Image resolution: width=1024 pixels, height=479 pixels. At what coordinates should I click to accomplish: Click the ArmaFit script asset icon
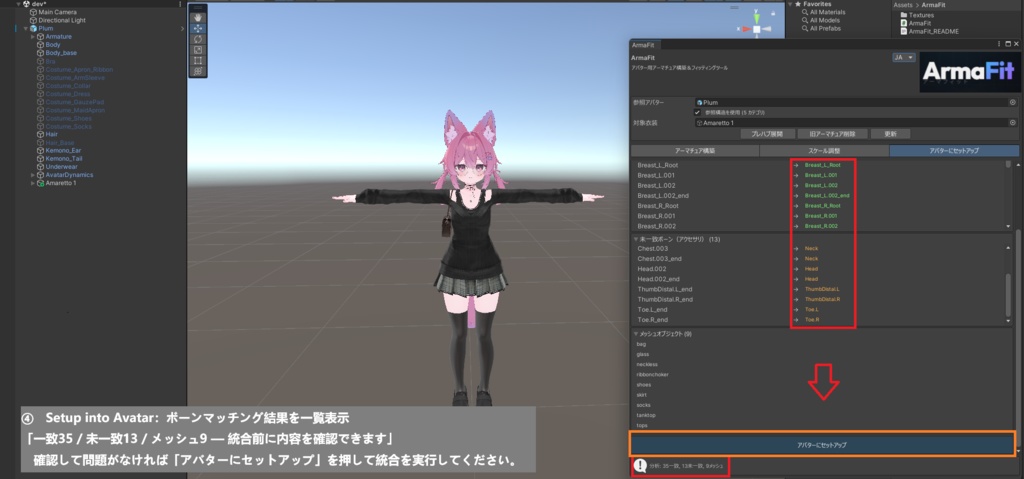pos(904,23)
